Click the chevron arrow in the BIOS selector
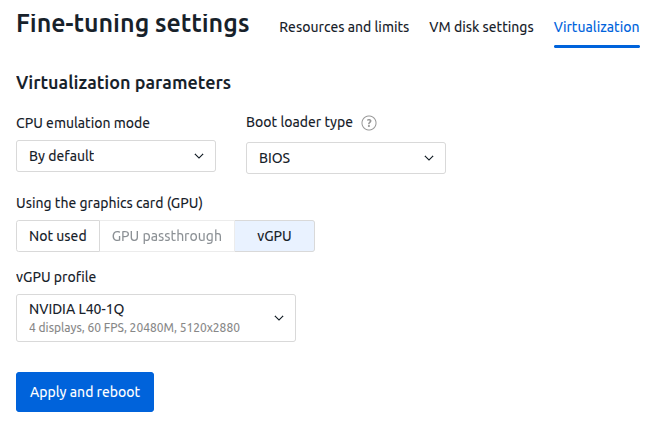The width and height of the screenshot is (657, 428). (x=429, y=158)
